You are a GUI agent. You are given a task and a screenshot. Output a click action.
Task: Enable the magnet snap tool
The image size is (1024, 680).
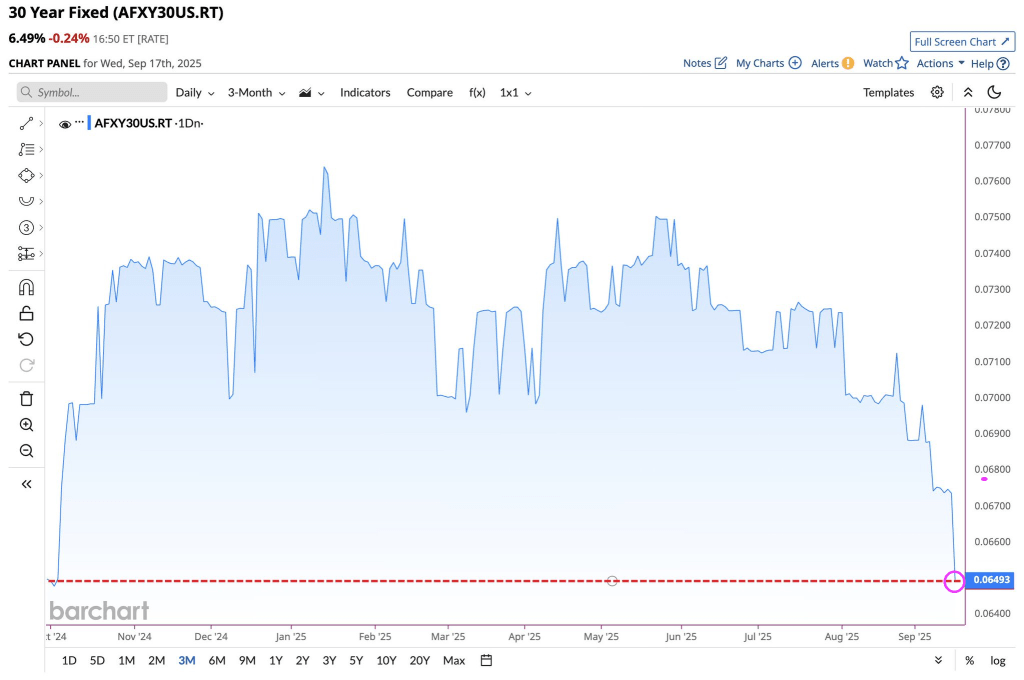27,288
